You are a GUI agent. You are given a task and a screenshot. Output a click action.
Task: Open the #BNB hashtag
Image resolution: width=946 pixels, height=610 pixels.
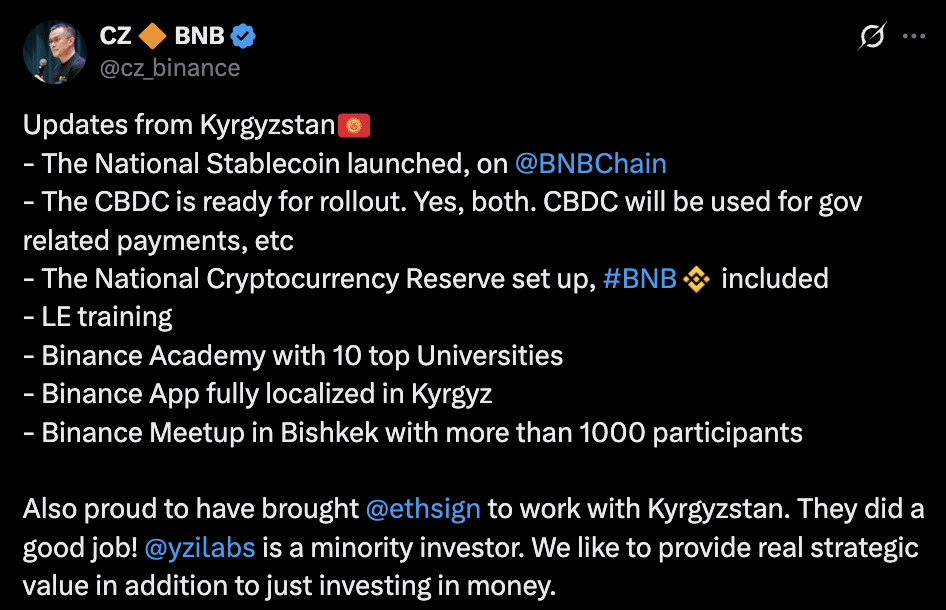[x=640, y=279]
